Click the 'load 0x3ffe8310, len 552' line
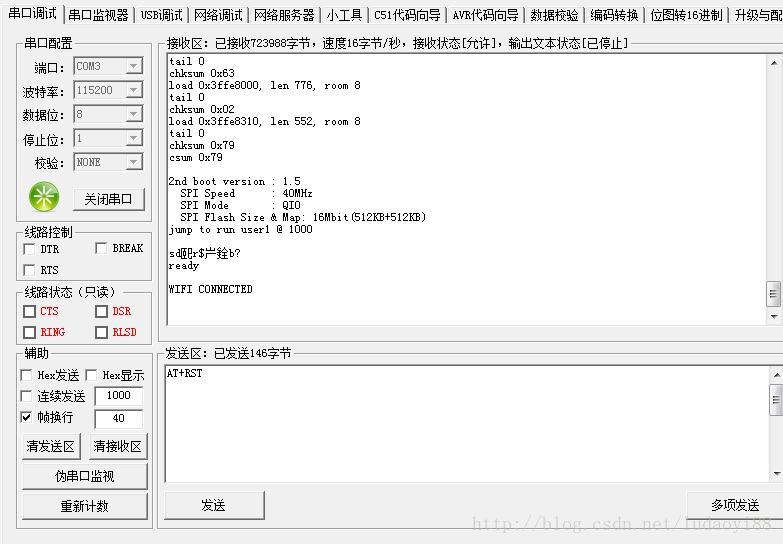Image resolution: width=783 pixels, height=544 pixels. point(265,121)
